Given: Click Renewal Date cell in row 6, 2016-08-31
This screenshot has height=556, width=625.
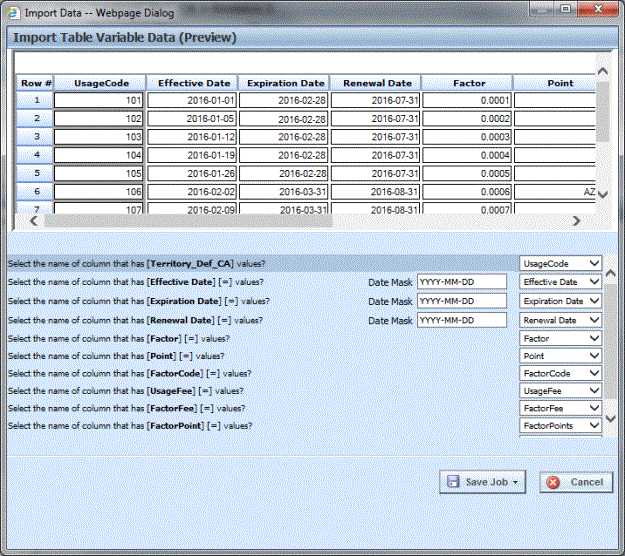Looking at the screenshot, I should [x=375, y=192].
